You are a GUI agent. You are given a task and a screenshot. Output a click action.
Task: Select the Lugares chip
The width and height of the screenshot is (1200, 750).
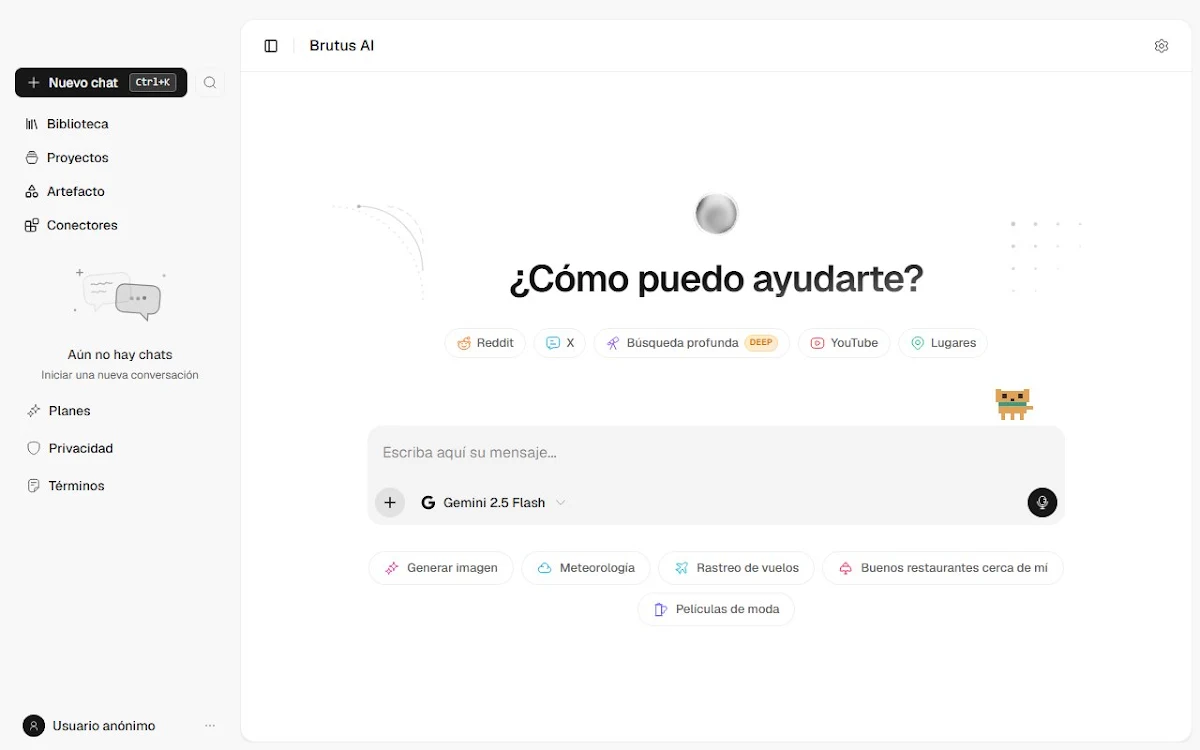(x=943, y=343)
